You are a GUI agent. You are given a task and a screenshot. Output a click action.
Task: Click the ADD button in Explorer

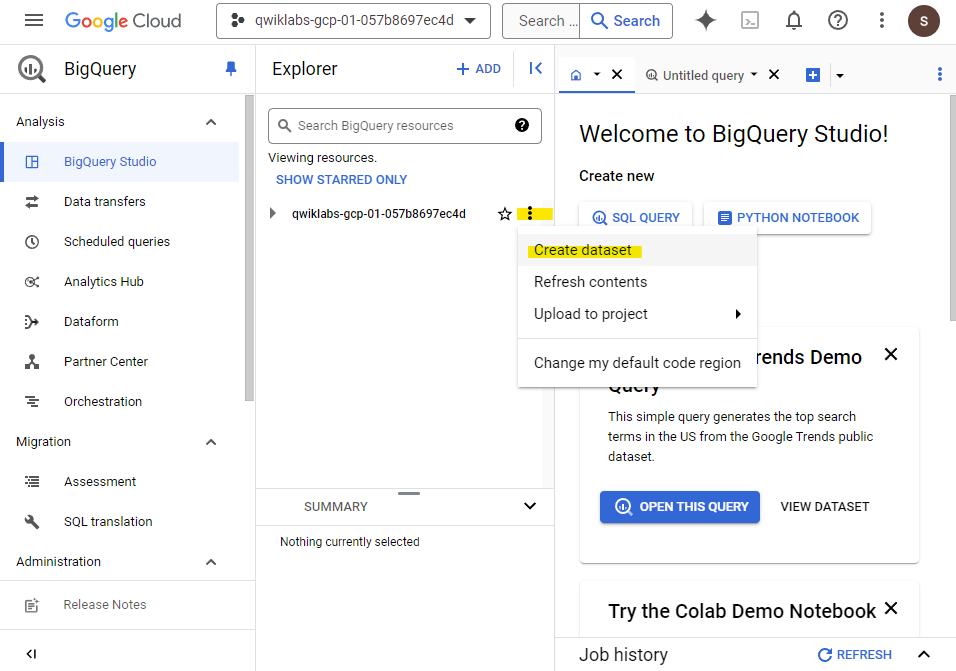tap(479, 69)
